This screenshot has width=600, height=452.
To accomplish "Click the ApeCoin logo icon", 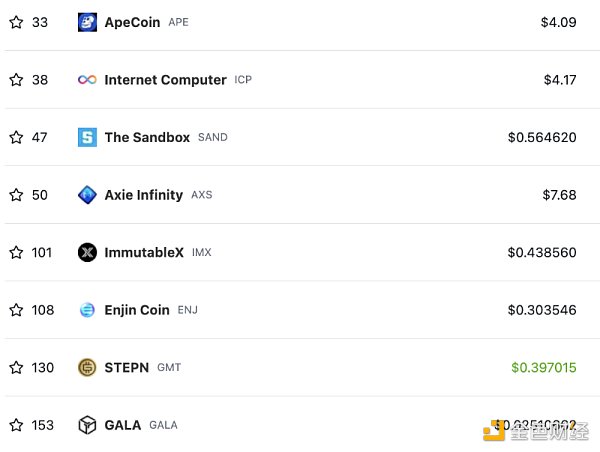I will click(x=87, y=22).
